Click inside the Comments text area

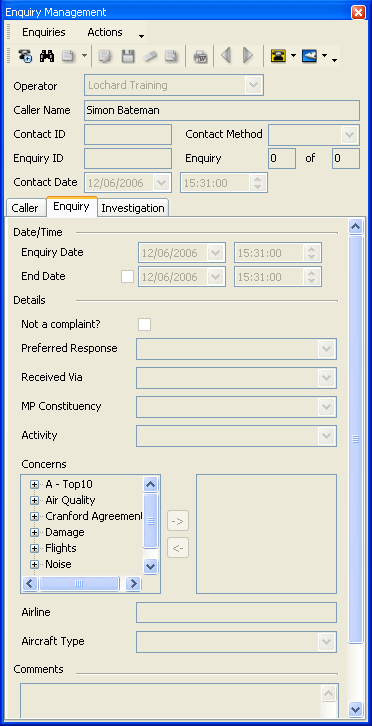pos(179,701)
